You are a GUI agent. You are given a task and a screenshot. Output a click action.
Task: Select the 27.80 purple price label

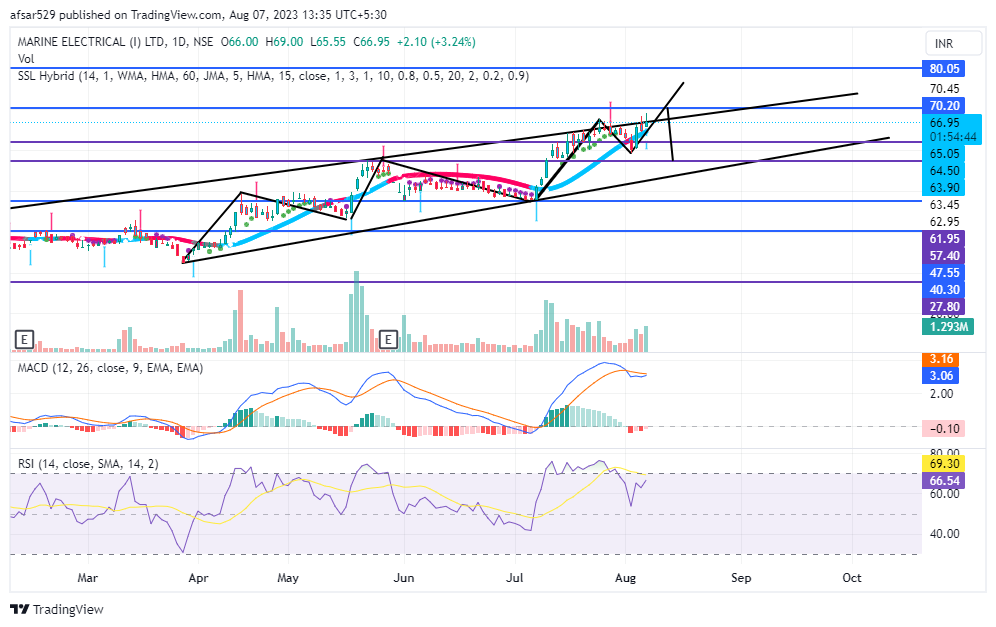click(x=944, y=307)
